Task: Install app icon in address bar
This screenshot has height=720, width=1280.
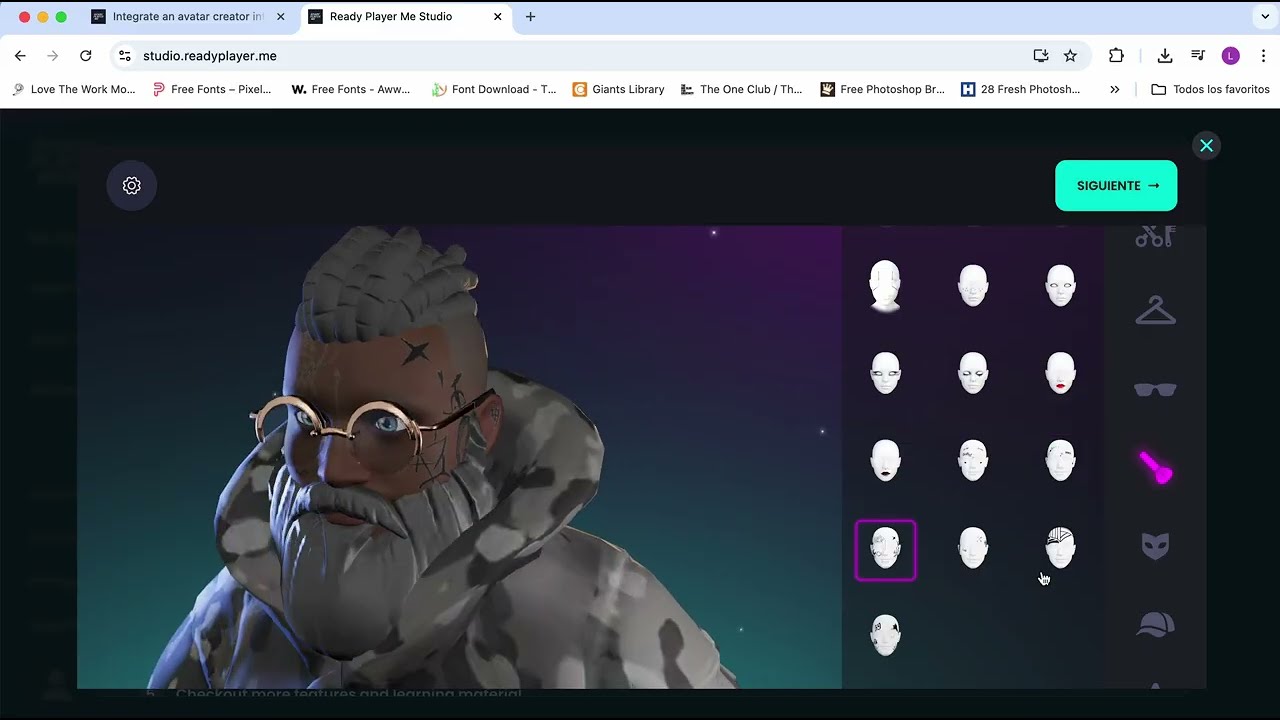Action: point(1040,56)
